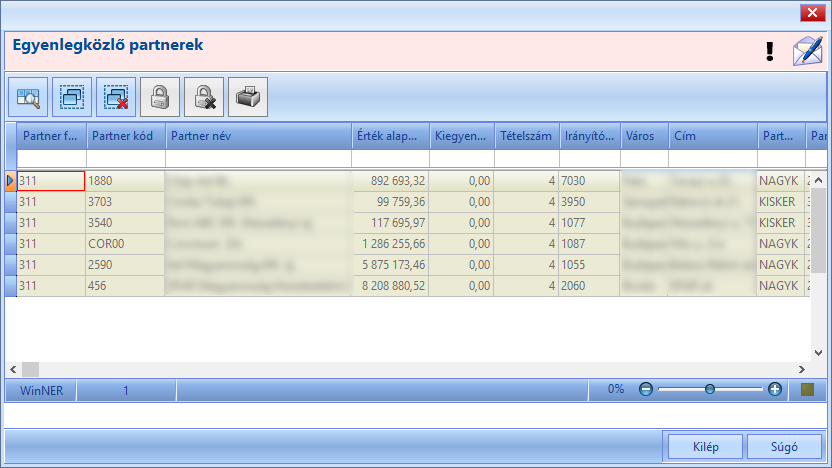The image size is (832, 468).
Task: Open help with Súgó button
Action: [784, 447]
